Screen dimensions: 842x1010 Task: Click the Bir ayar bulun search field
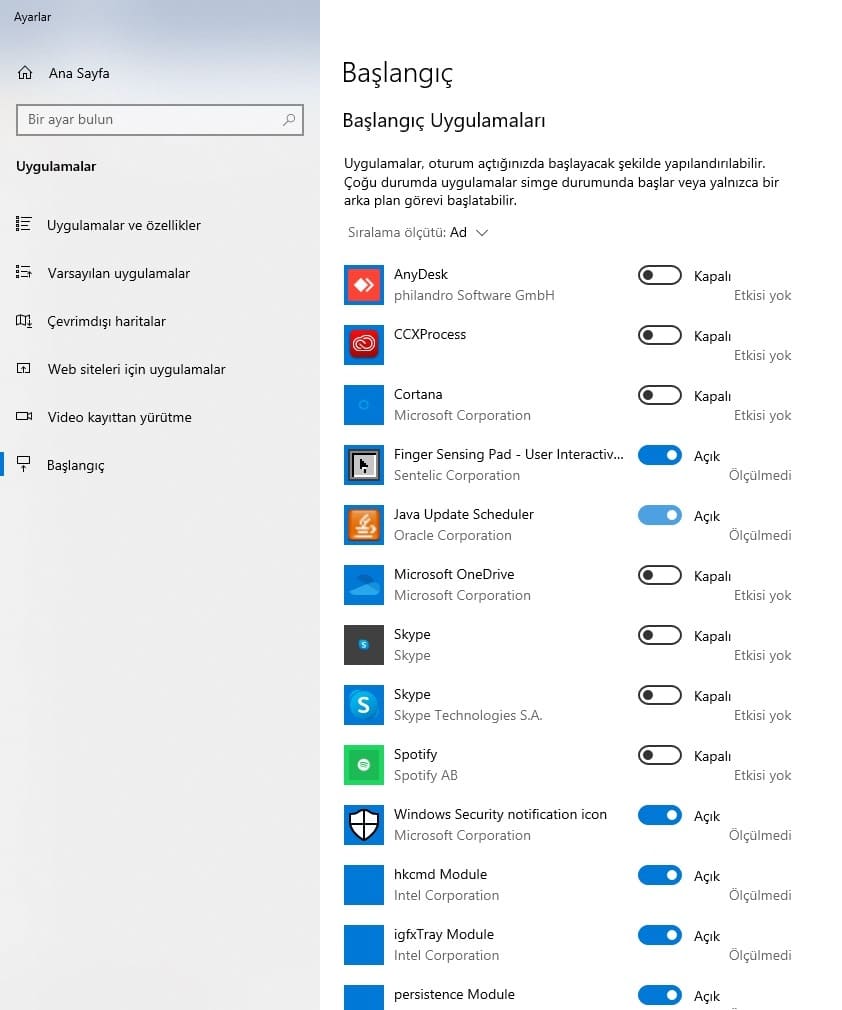[160, 120]
